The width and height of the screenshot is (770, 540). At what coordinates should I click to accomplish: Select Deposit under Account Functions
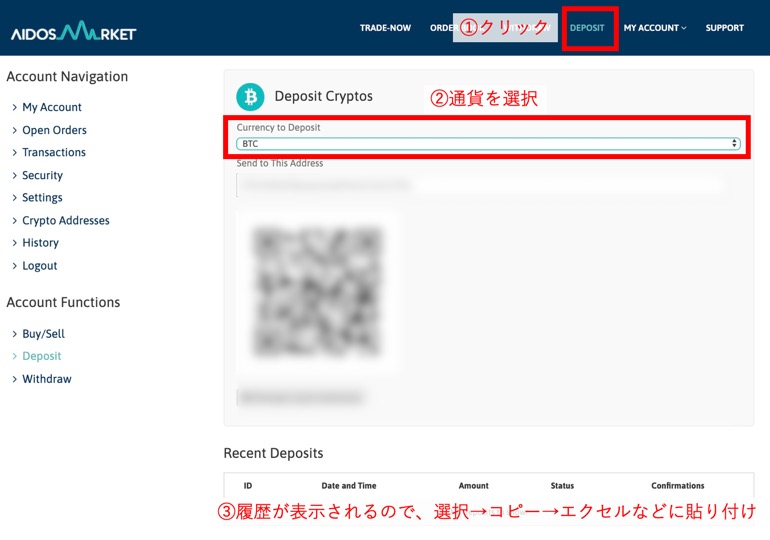point(42,356)
